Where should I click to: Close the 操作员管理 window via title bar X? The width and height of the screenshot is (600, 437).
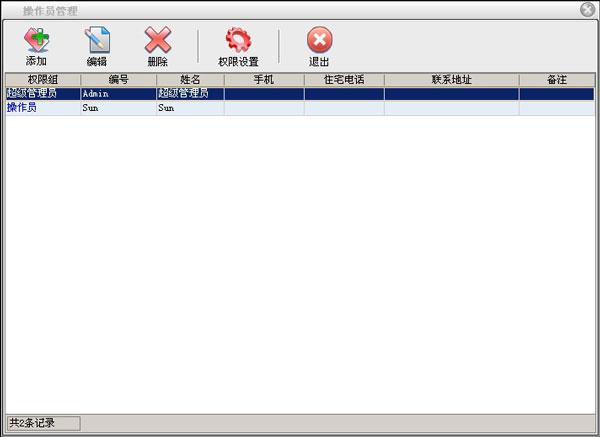[x=587, y=10]
